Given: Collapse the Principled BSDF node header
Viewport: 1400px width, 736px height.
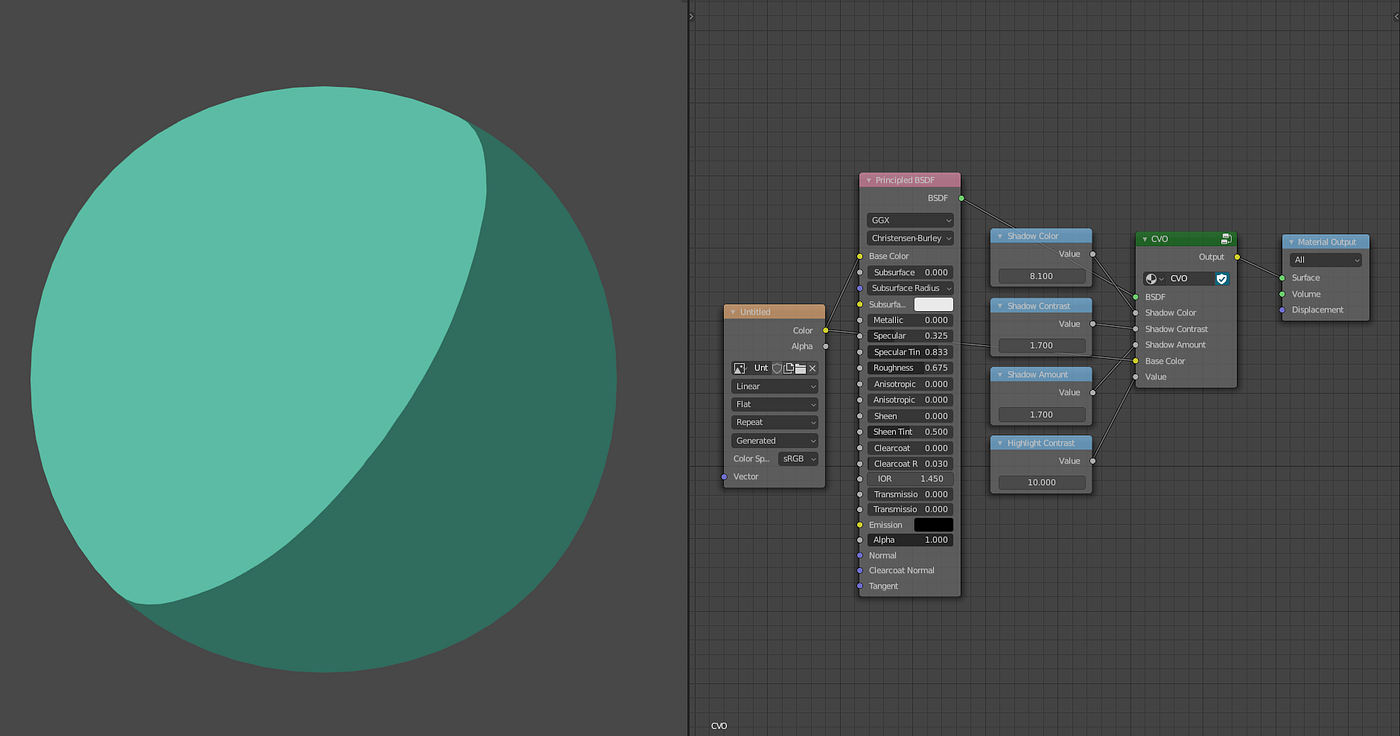Looking at the screenshot, I should tap(869, 179).
